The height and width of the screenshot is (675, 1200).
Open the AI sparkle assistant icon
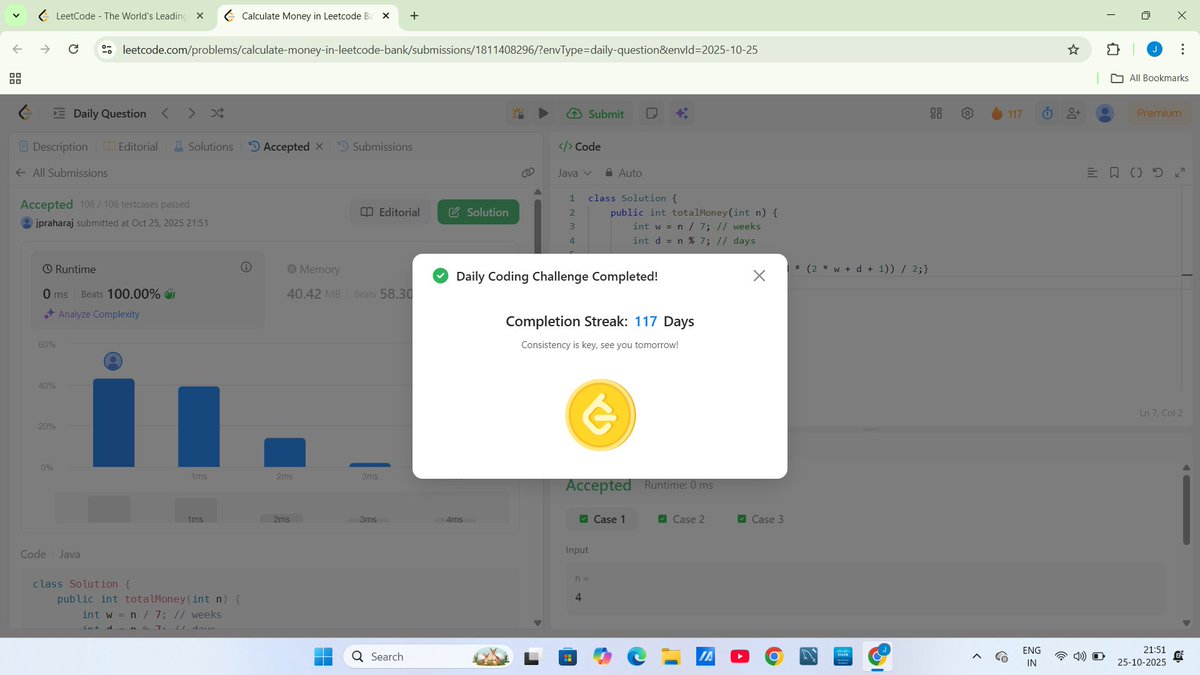point(681,113)
